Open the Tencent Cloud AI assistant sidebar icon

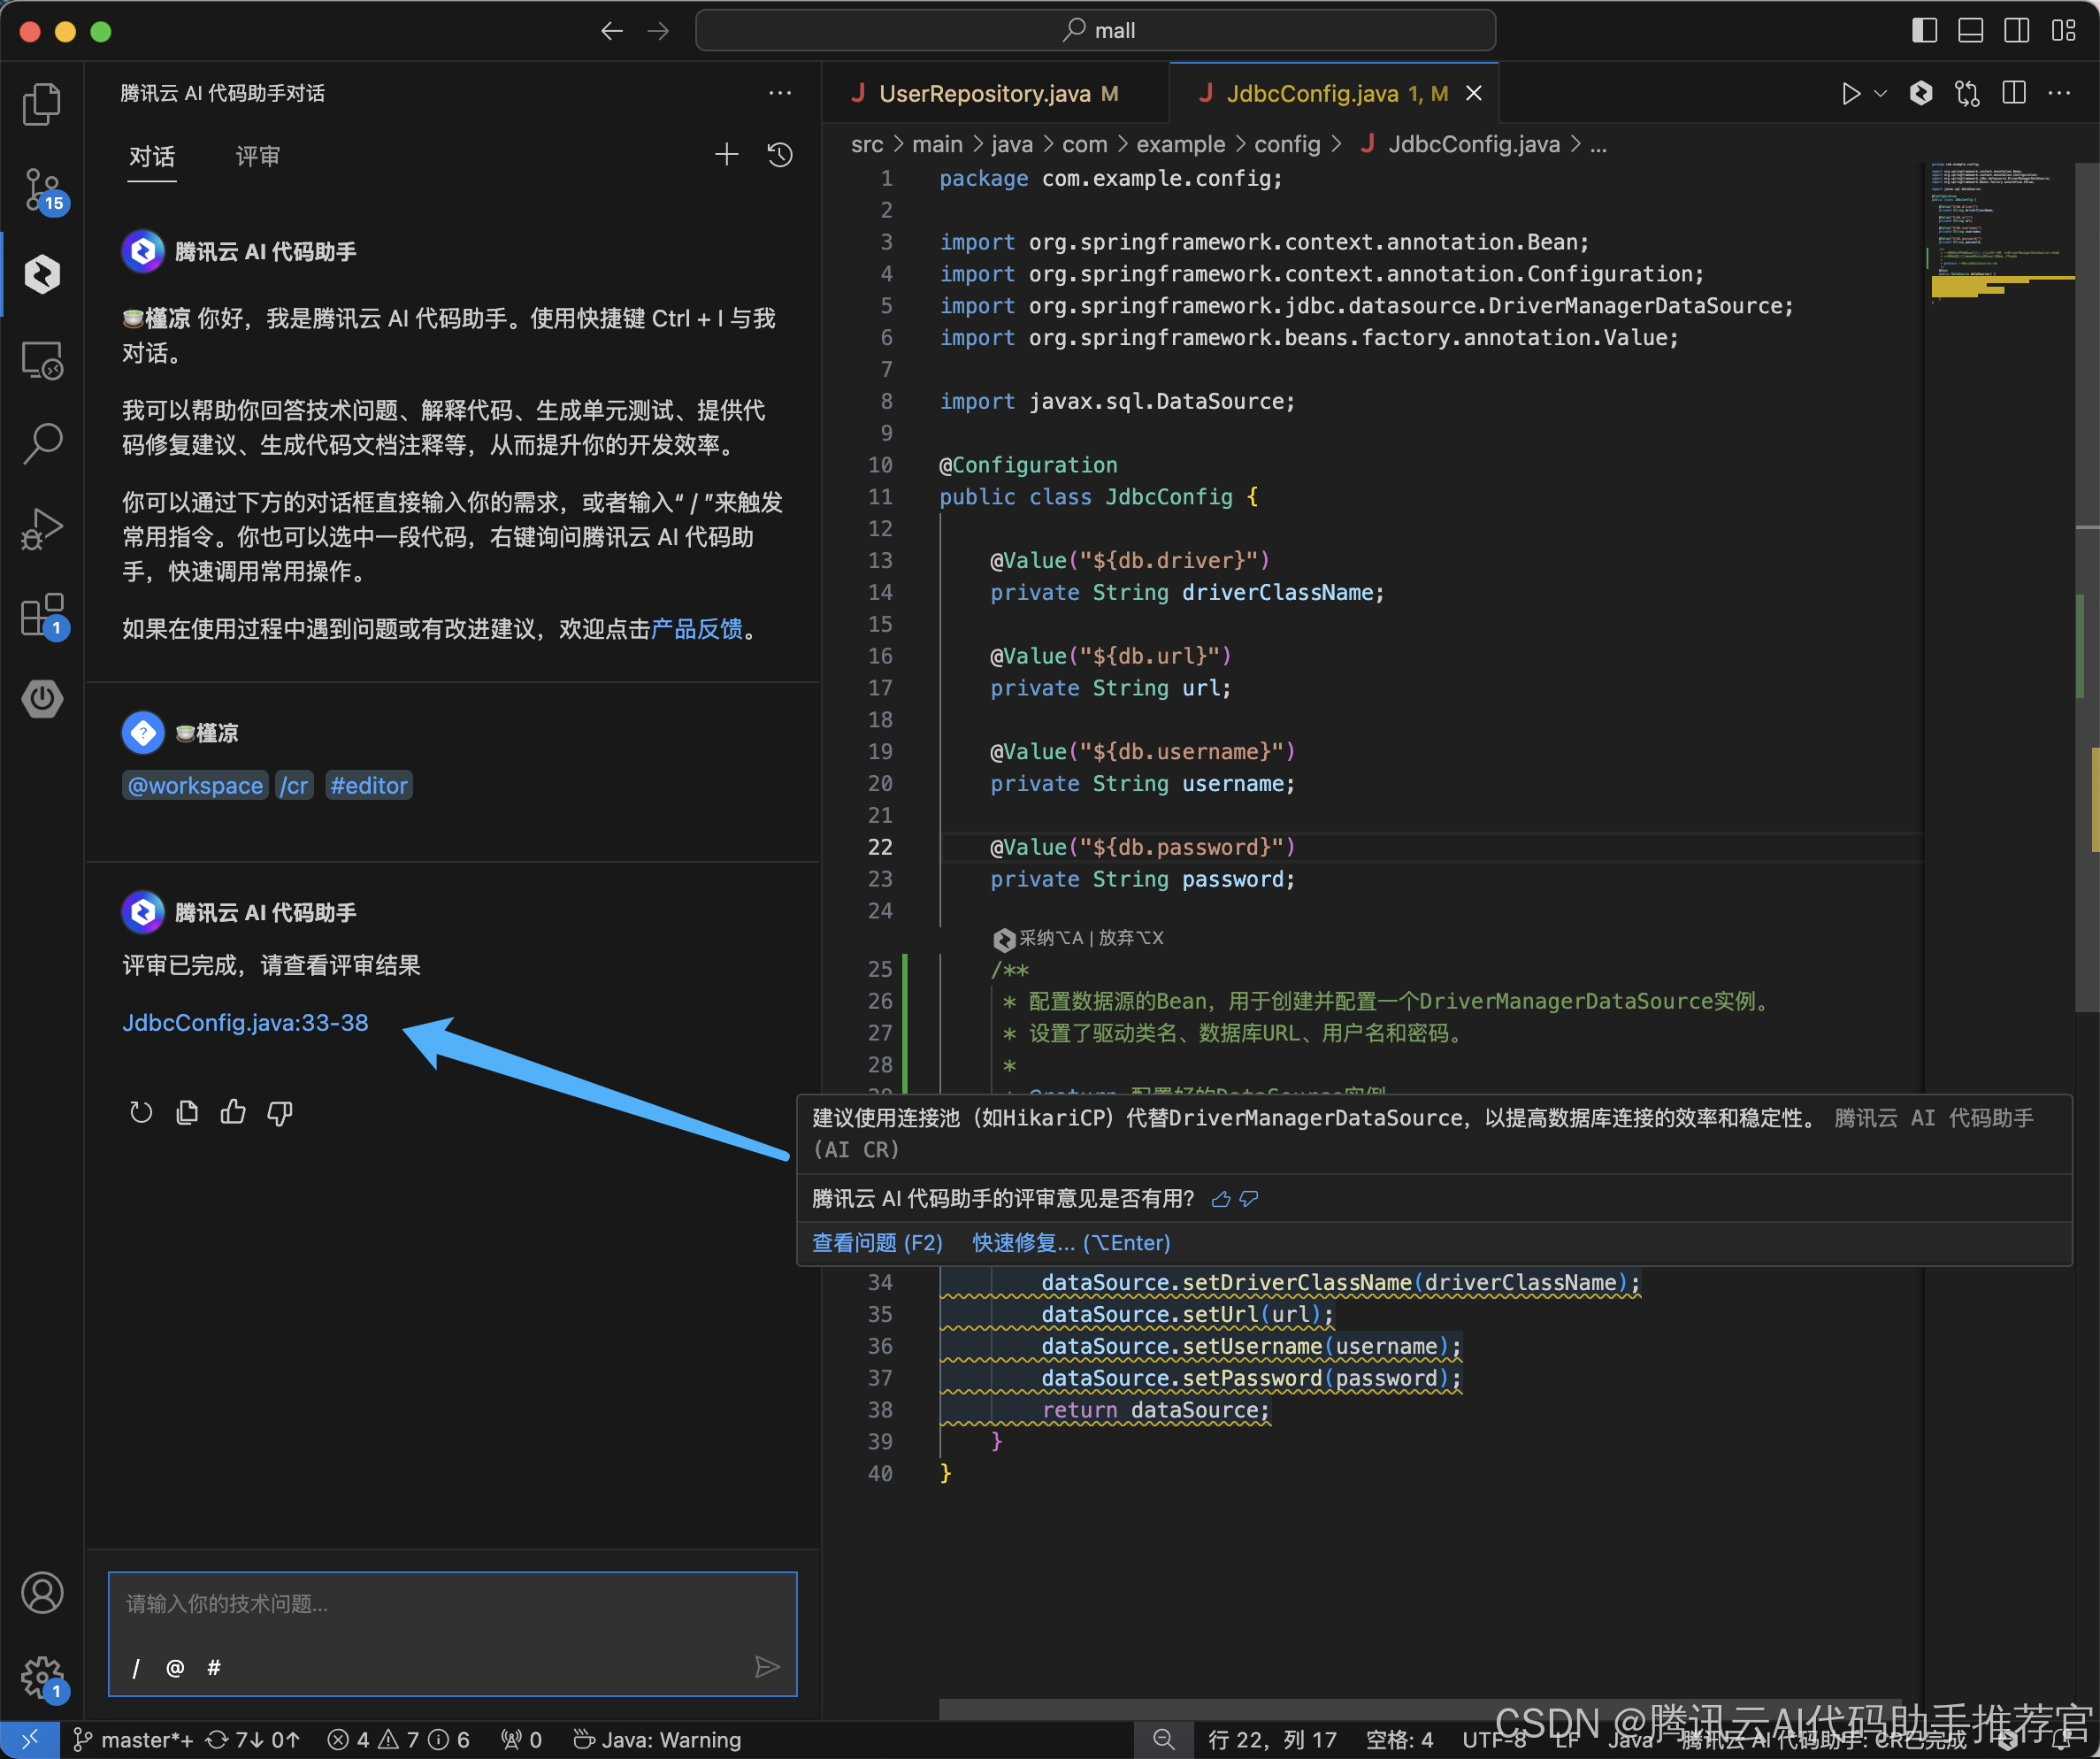click(x=42, y=274)
